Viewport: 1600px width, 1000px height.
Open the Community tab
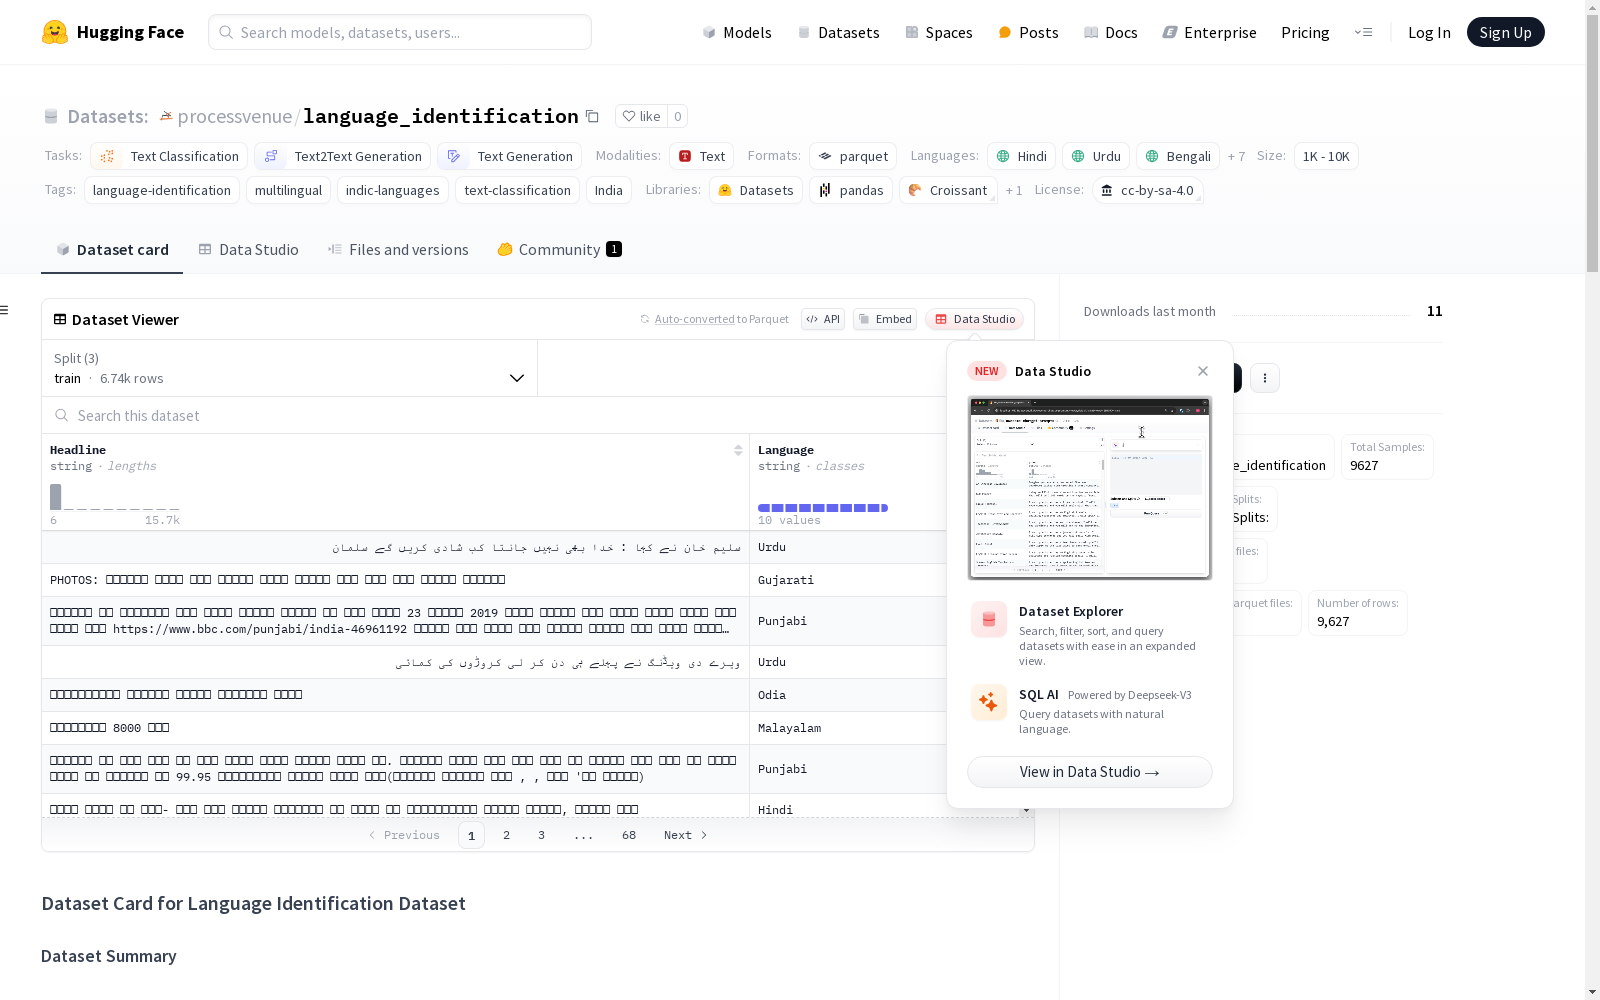pos(559,250)
